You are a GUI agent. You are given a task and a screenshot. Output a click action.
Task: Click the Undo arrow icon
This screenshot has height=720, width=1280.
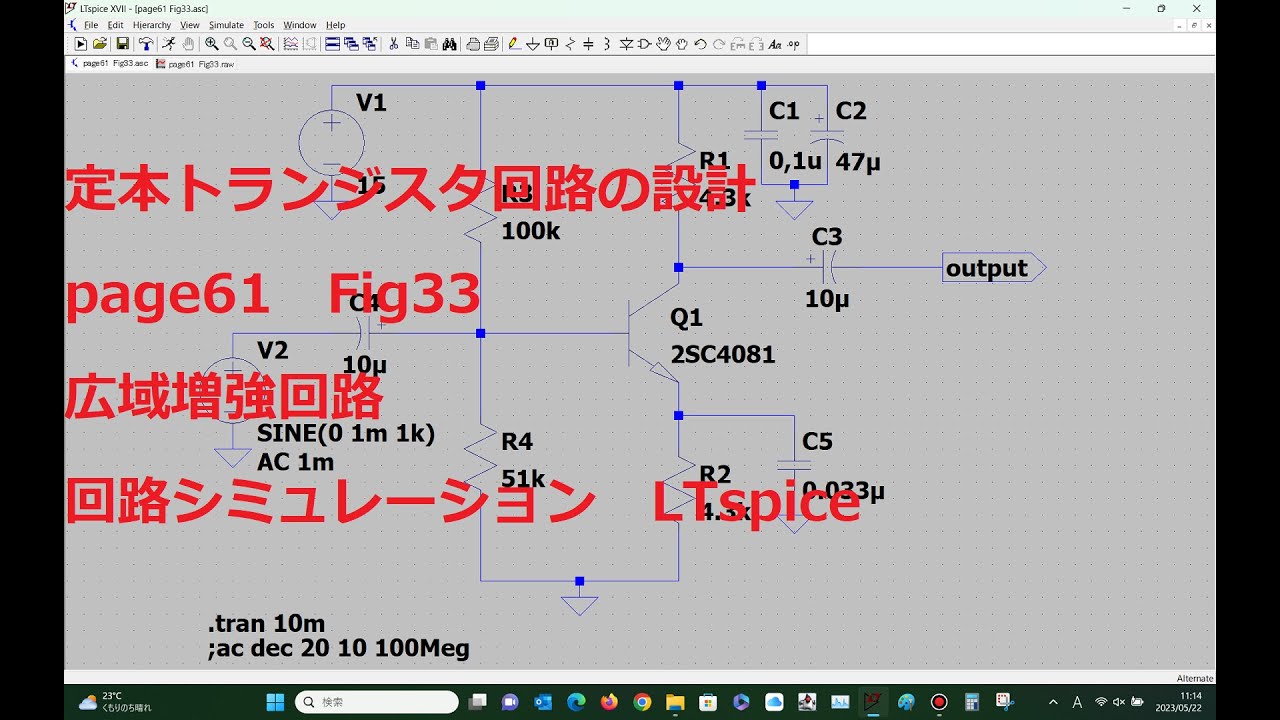pos(700,44)
